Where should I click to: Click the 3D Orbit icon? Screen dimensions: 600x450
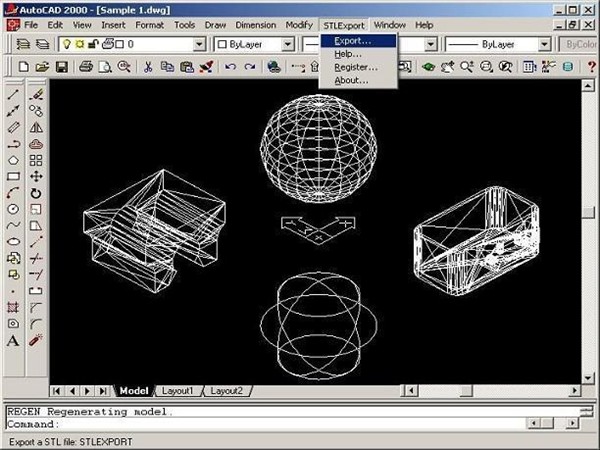[x=429, y=67]
